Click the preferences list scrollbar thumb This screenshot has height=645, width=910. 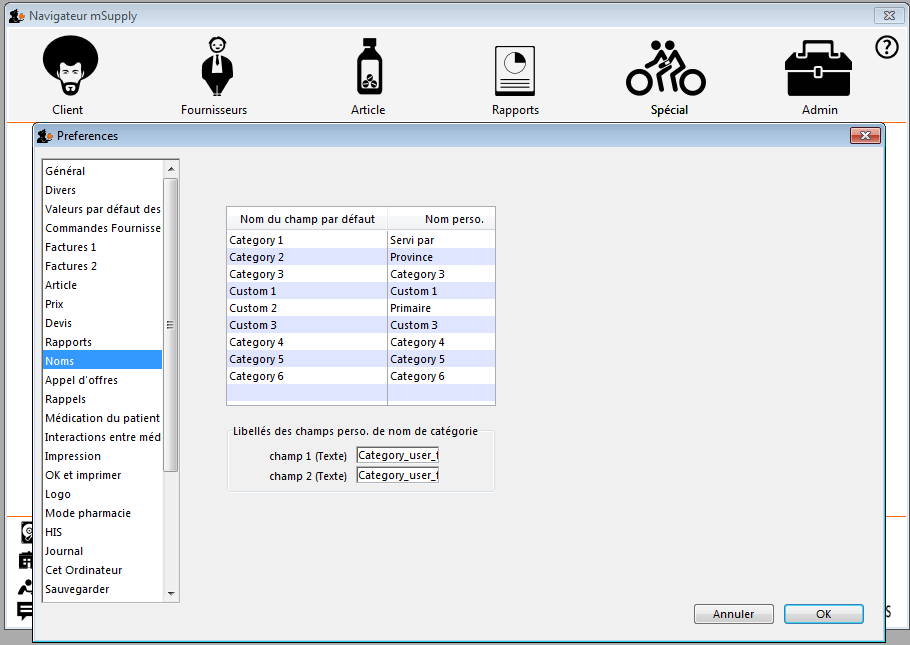[171, 325]
